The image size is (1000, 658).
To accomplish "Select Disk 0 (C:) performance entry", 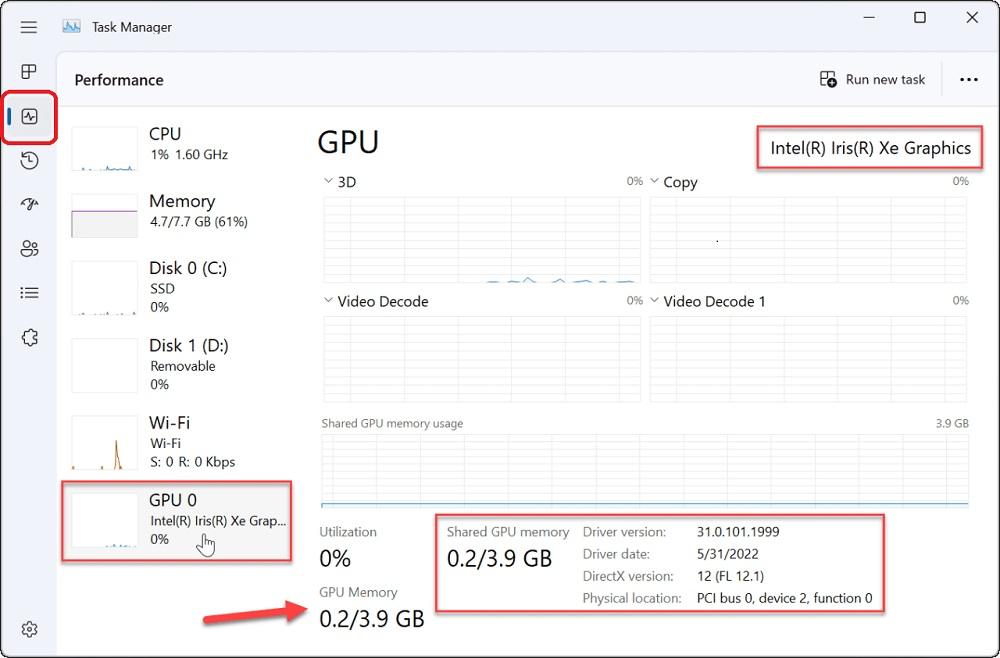I will click(x=176, y=287).
